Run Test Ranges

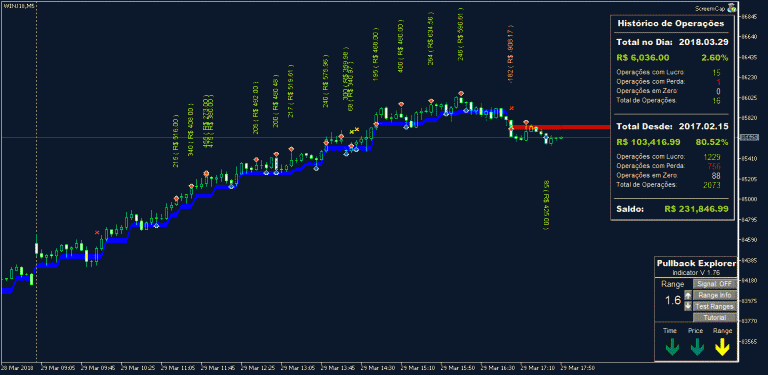(715, 306)
